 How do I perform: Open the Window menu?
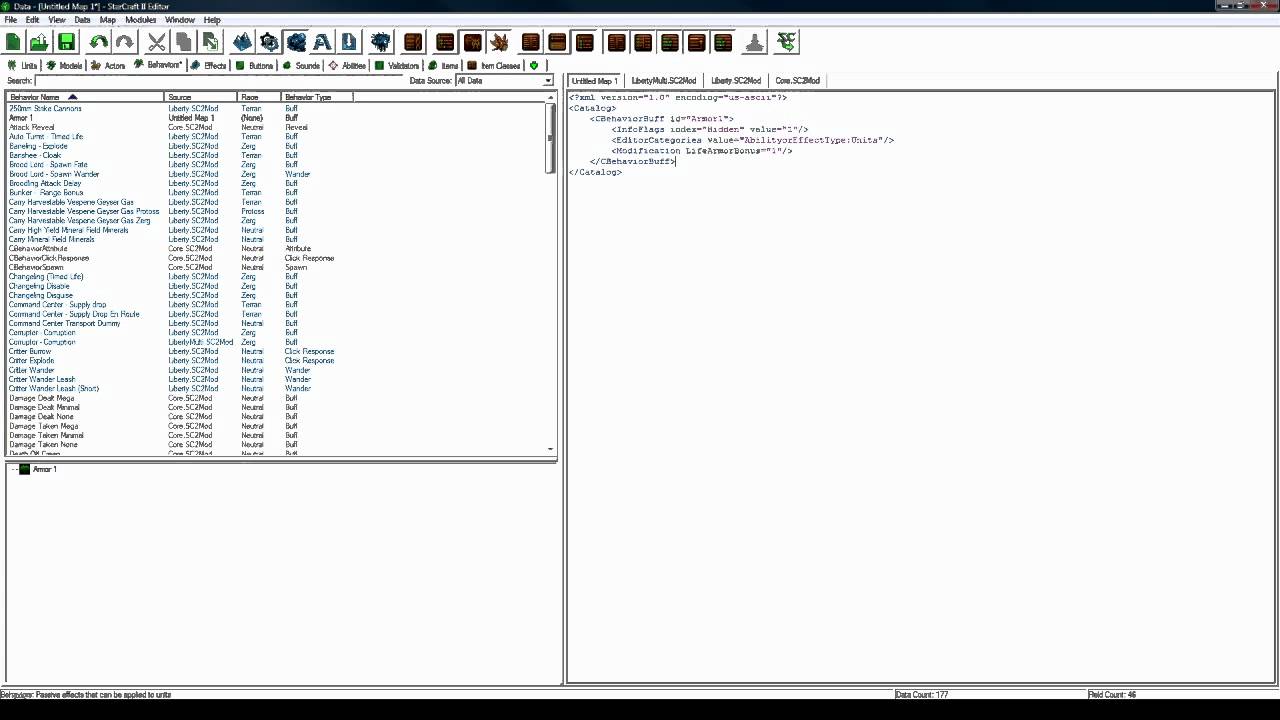[x=180, y=20]
